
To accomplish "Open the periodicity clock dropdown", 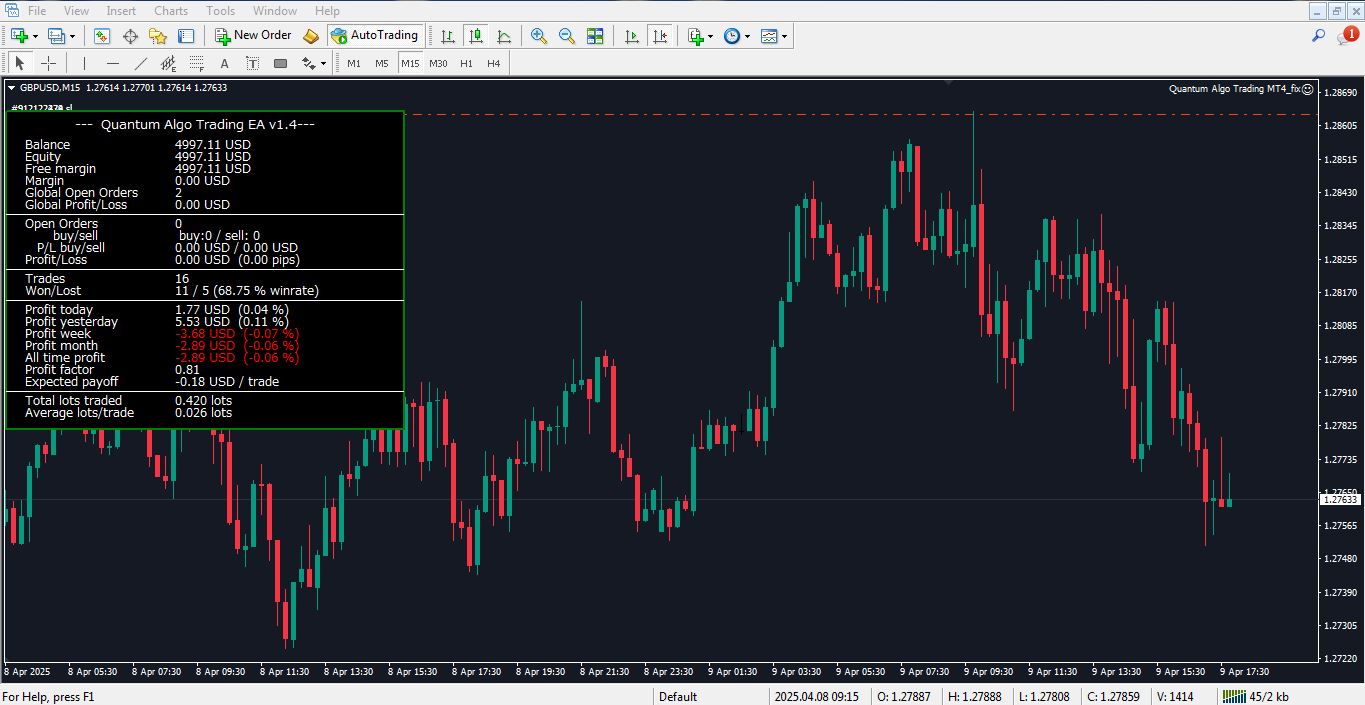I will click(746, 36).
